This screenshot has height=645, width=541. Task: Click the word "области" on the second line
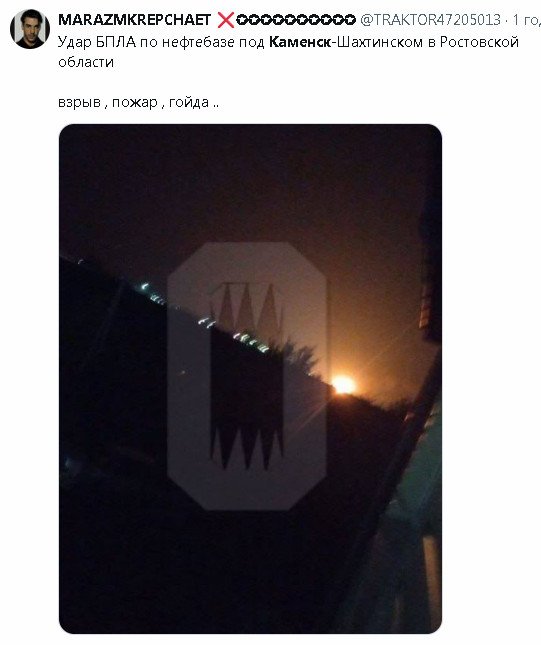tap(86, 62)
